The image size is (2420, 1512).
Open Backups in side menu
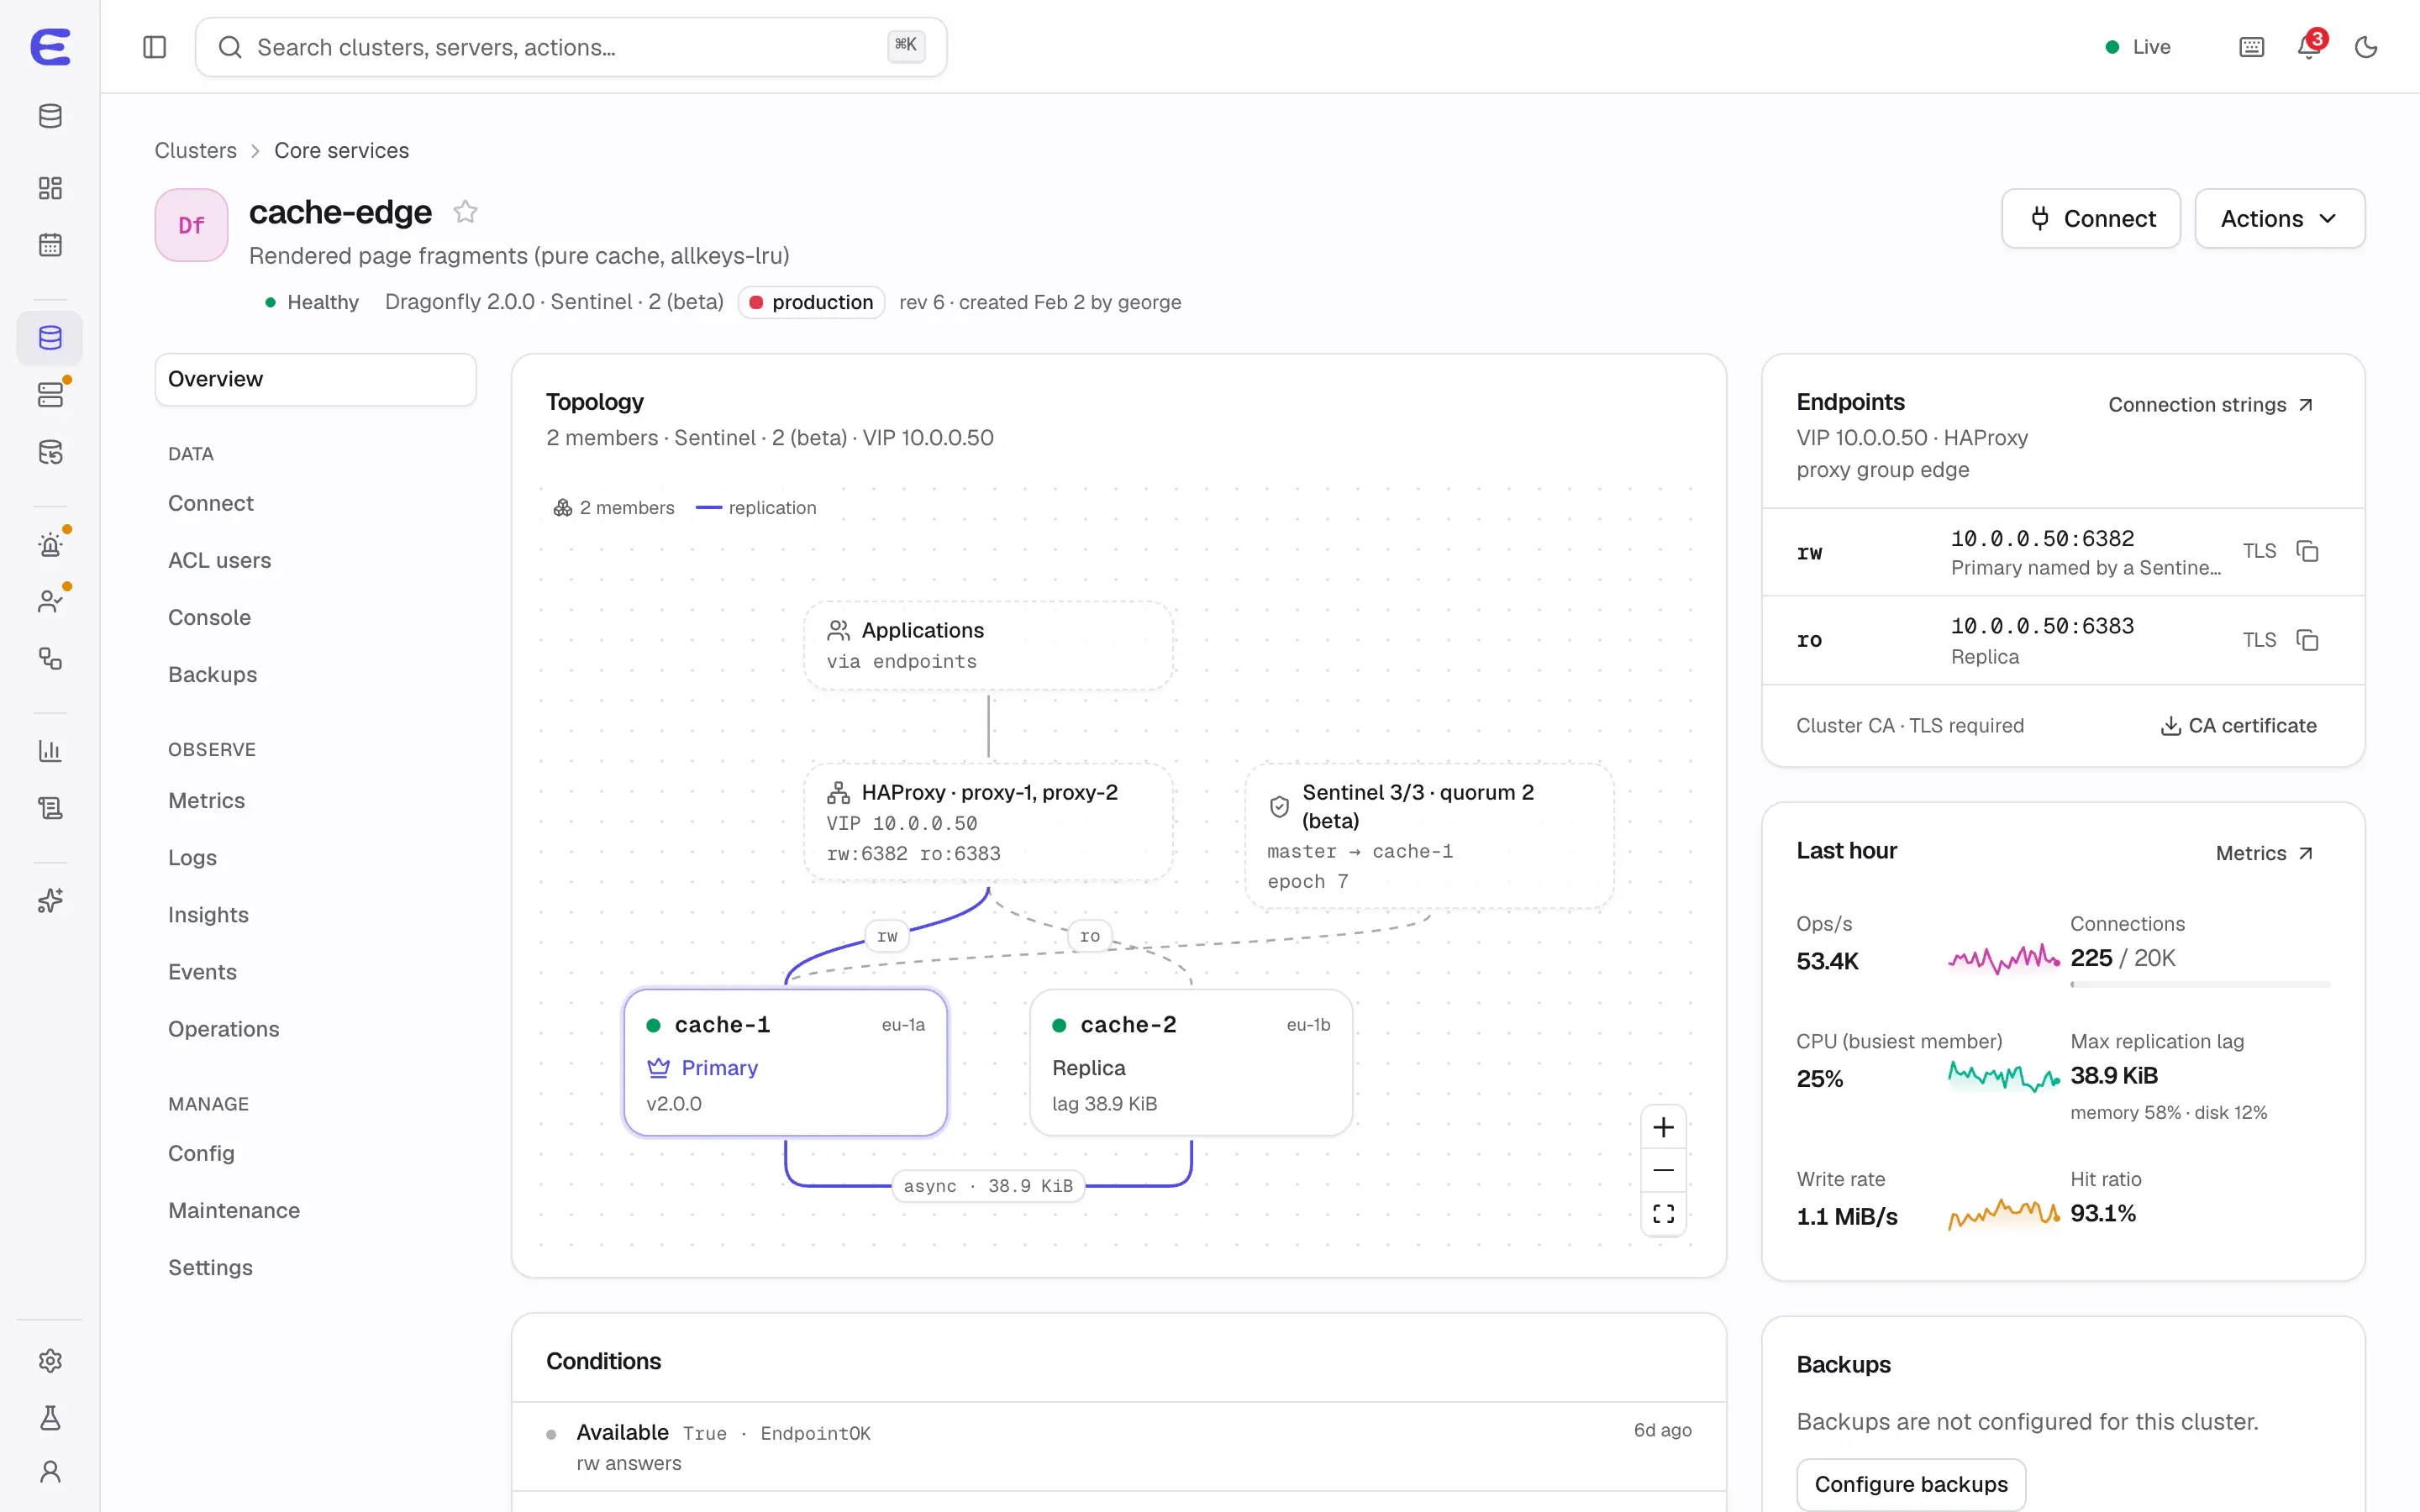tap(212, 674)
